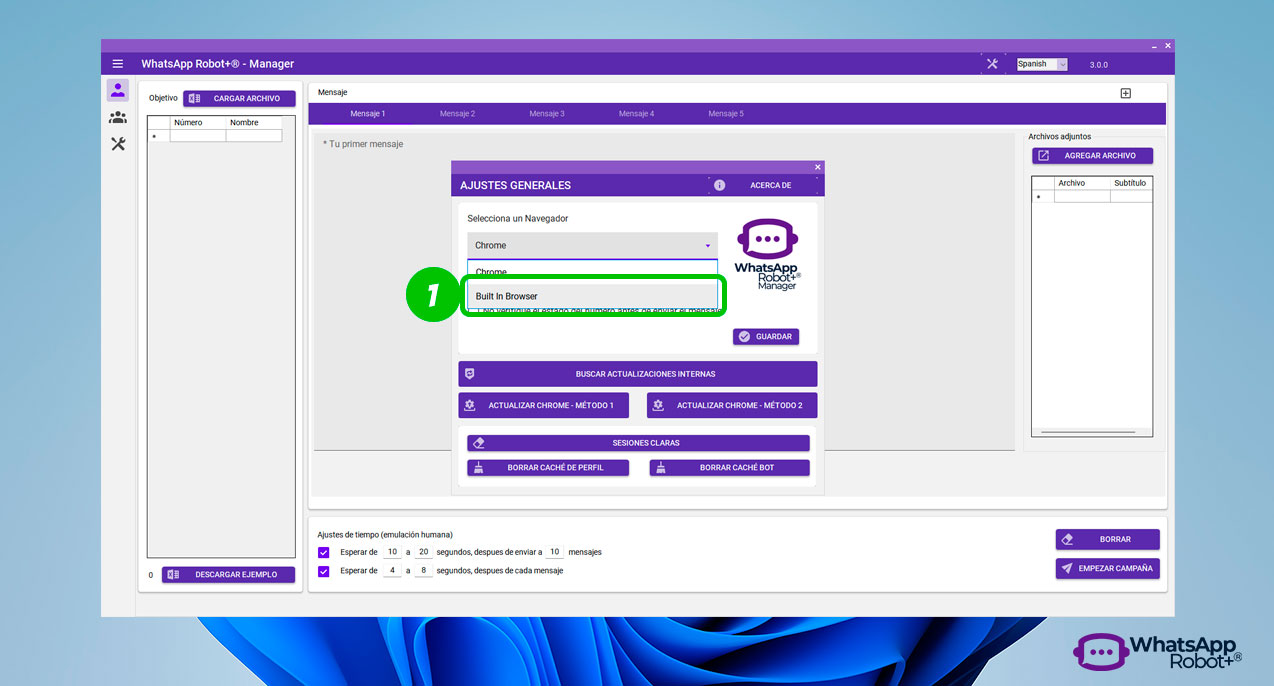Click the Nombre column header
1274x686 pixels.
(x=254, y=123)
